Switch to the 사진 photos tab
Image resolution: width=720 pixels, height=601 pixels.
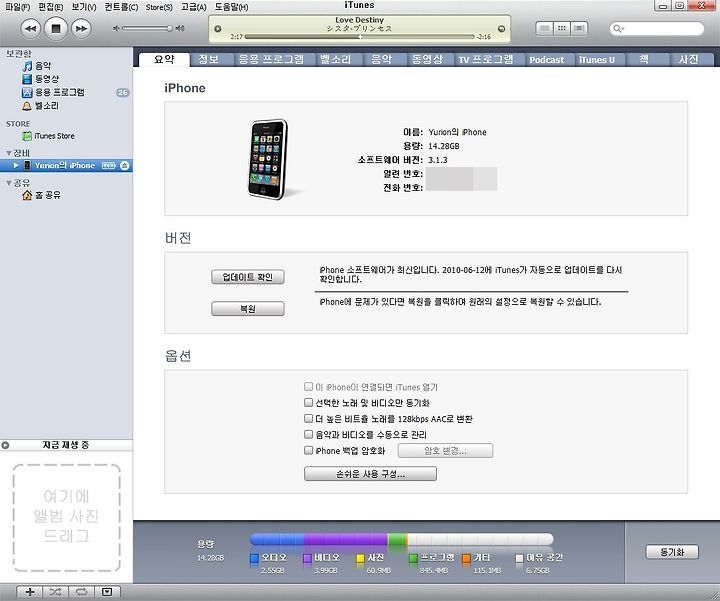click(689, 60)
